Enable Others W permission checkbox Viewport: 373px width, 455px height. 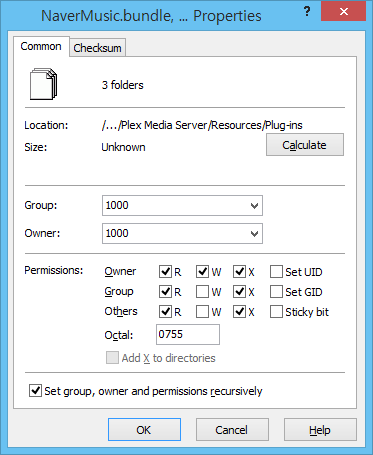pyautogui.click(x=202, y=312)
